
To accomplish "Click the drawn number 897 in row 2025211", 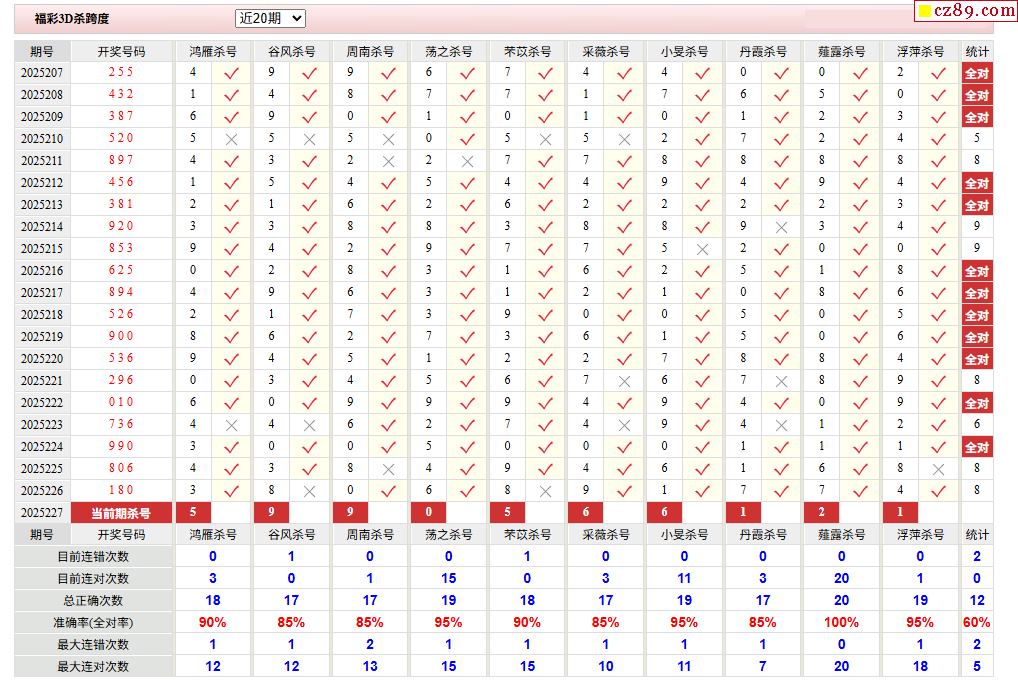I will [121, 160].
